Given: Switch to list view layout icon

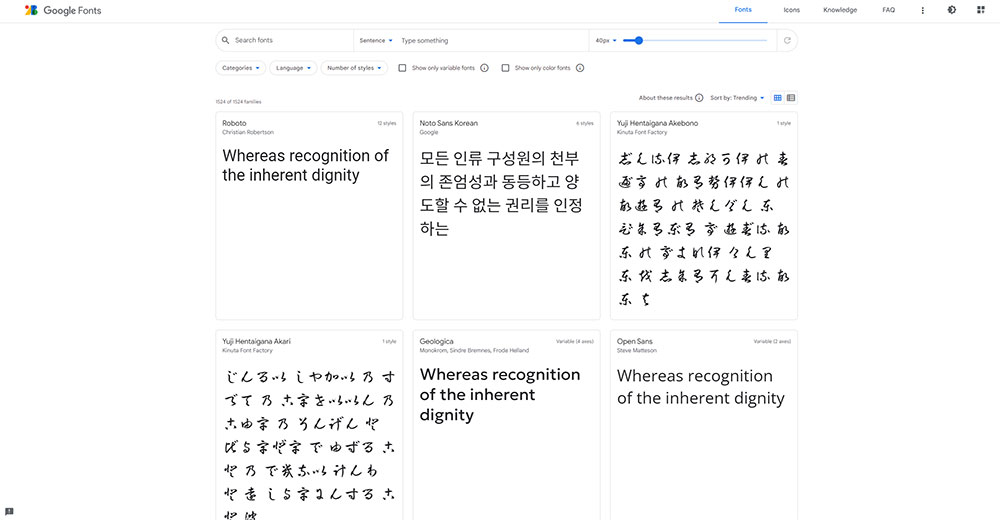Looking at the screenshot, I should coord(791,98).
